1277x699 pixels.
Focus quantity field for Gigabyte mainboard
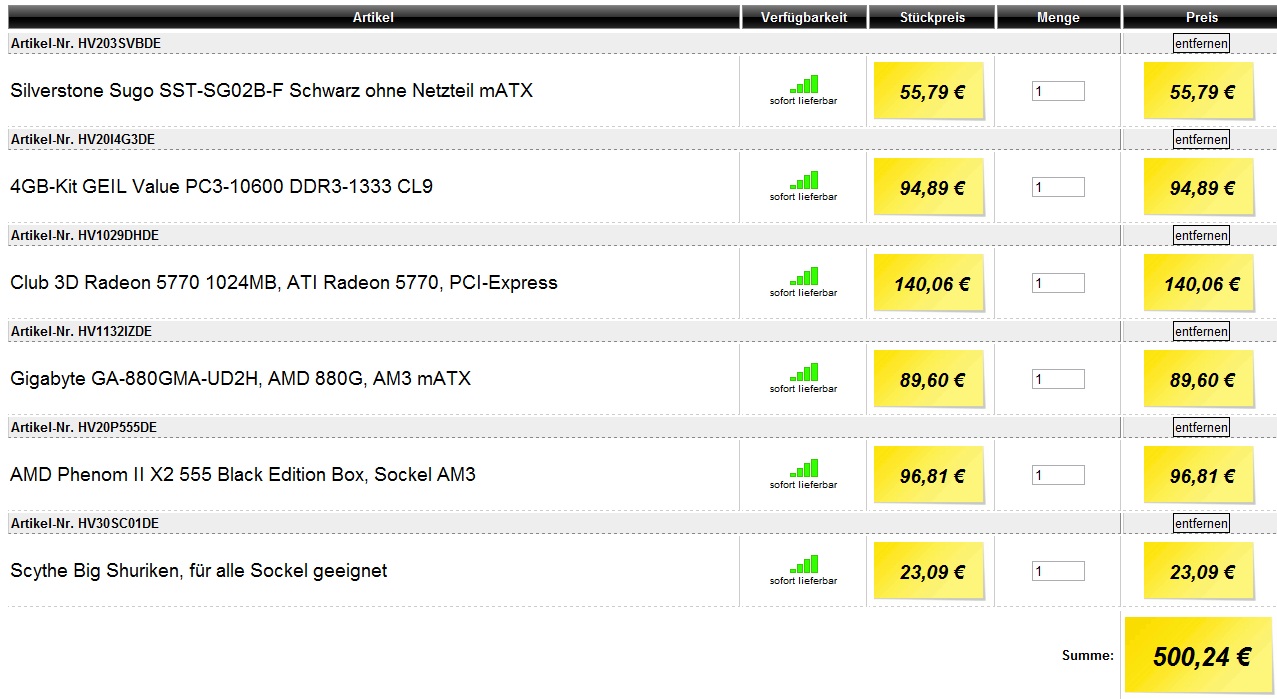click(1058, 379)
